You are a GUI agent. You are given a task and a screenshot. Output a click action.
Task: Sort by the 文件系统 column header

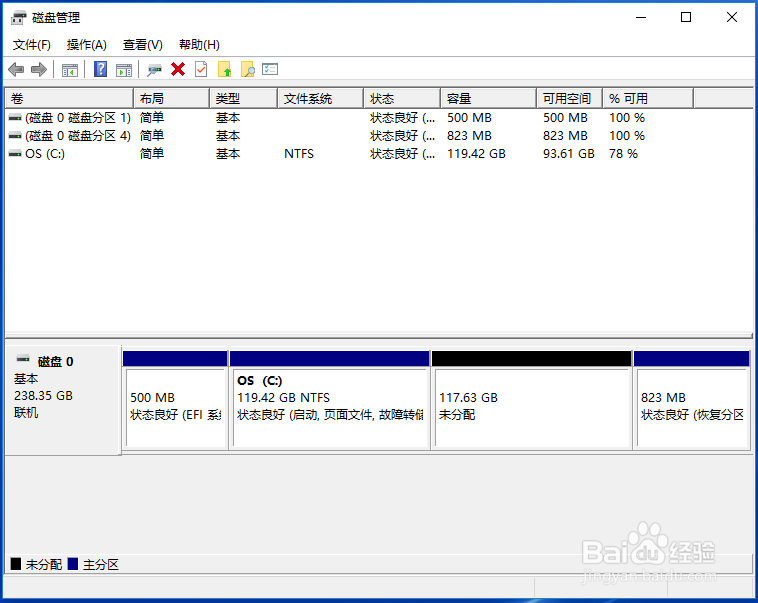[x=321, y=99]
